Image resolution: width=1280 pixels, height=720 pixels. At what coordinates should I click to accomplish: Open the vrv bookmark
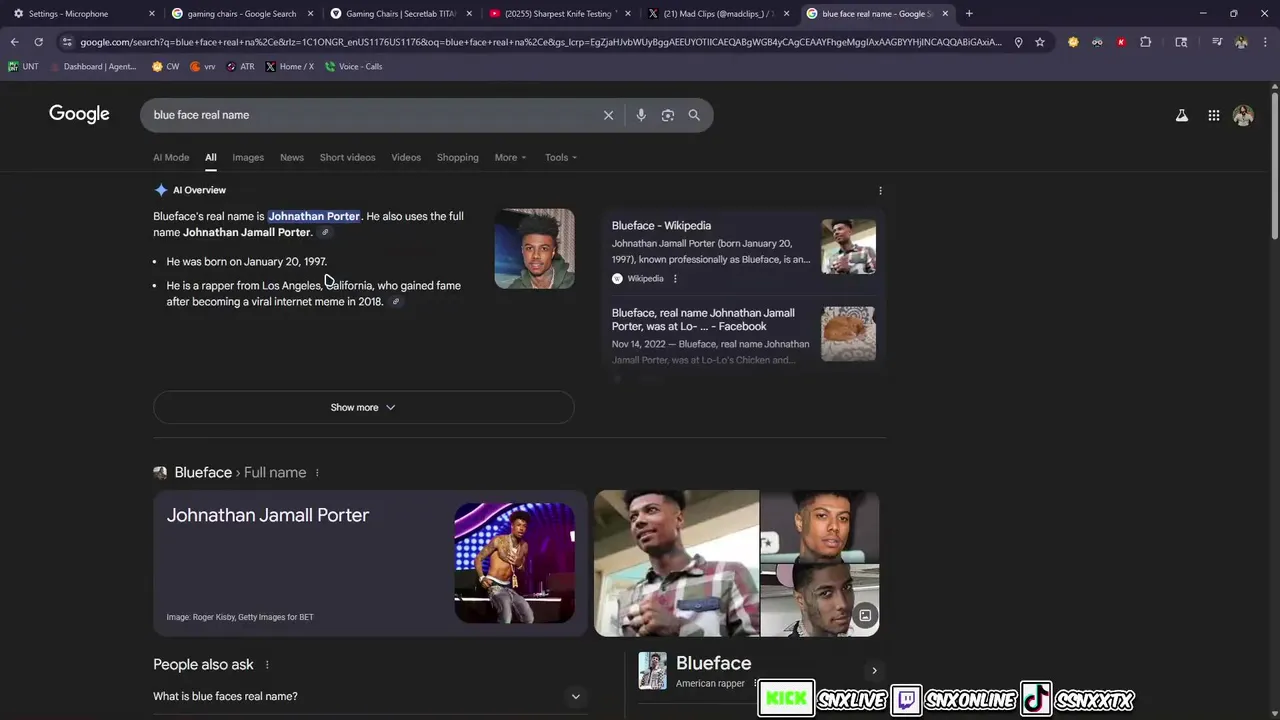[202, 67]
